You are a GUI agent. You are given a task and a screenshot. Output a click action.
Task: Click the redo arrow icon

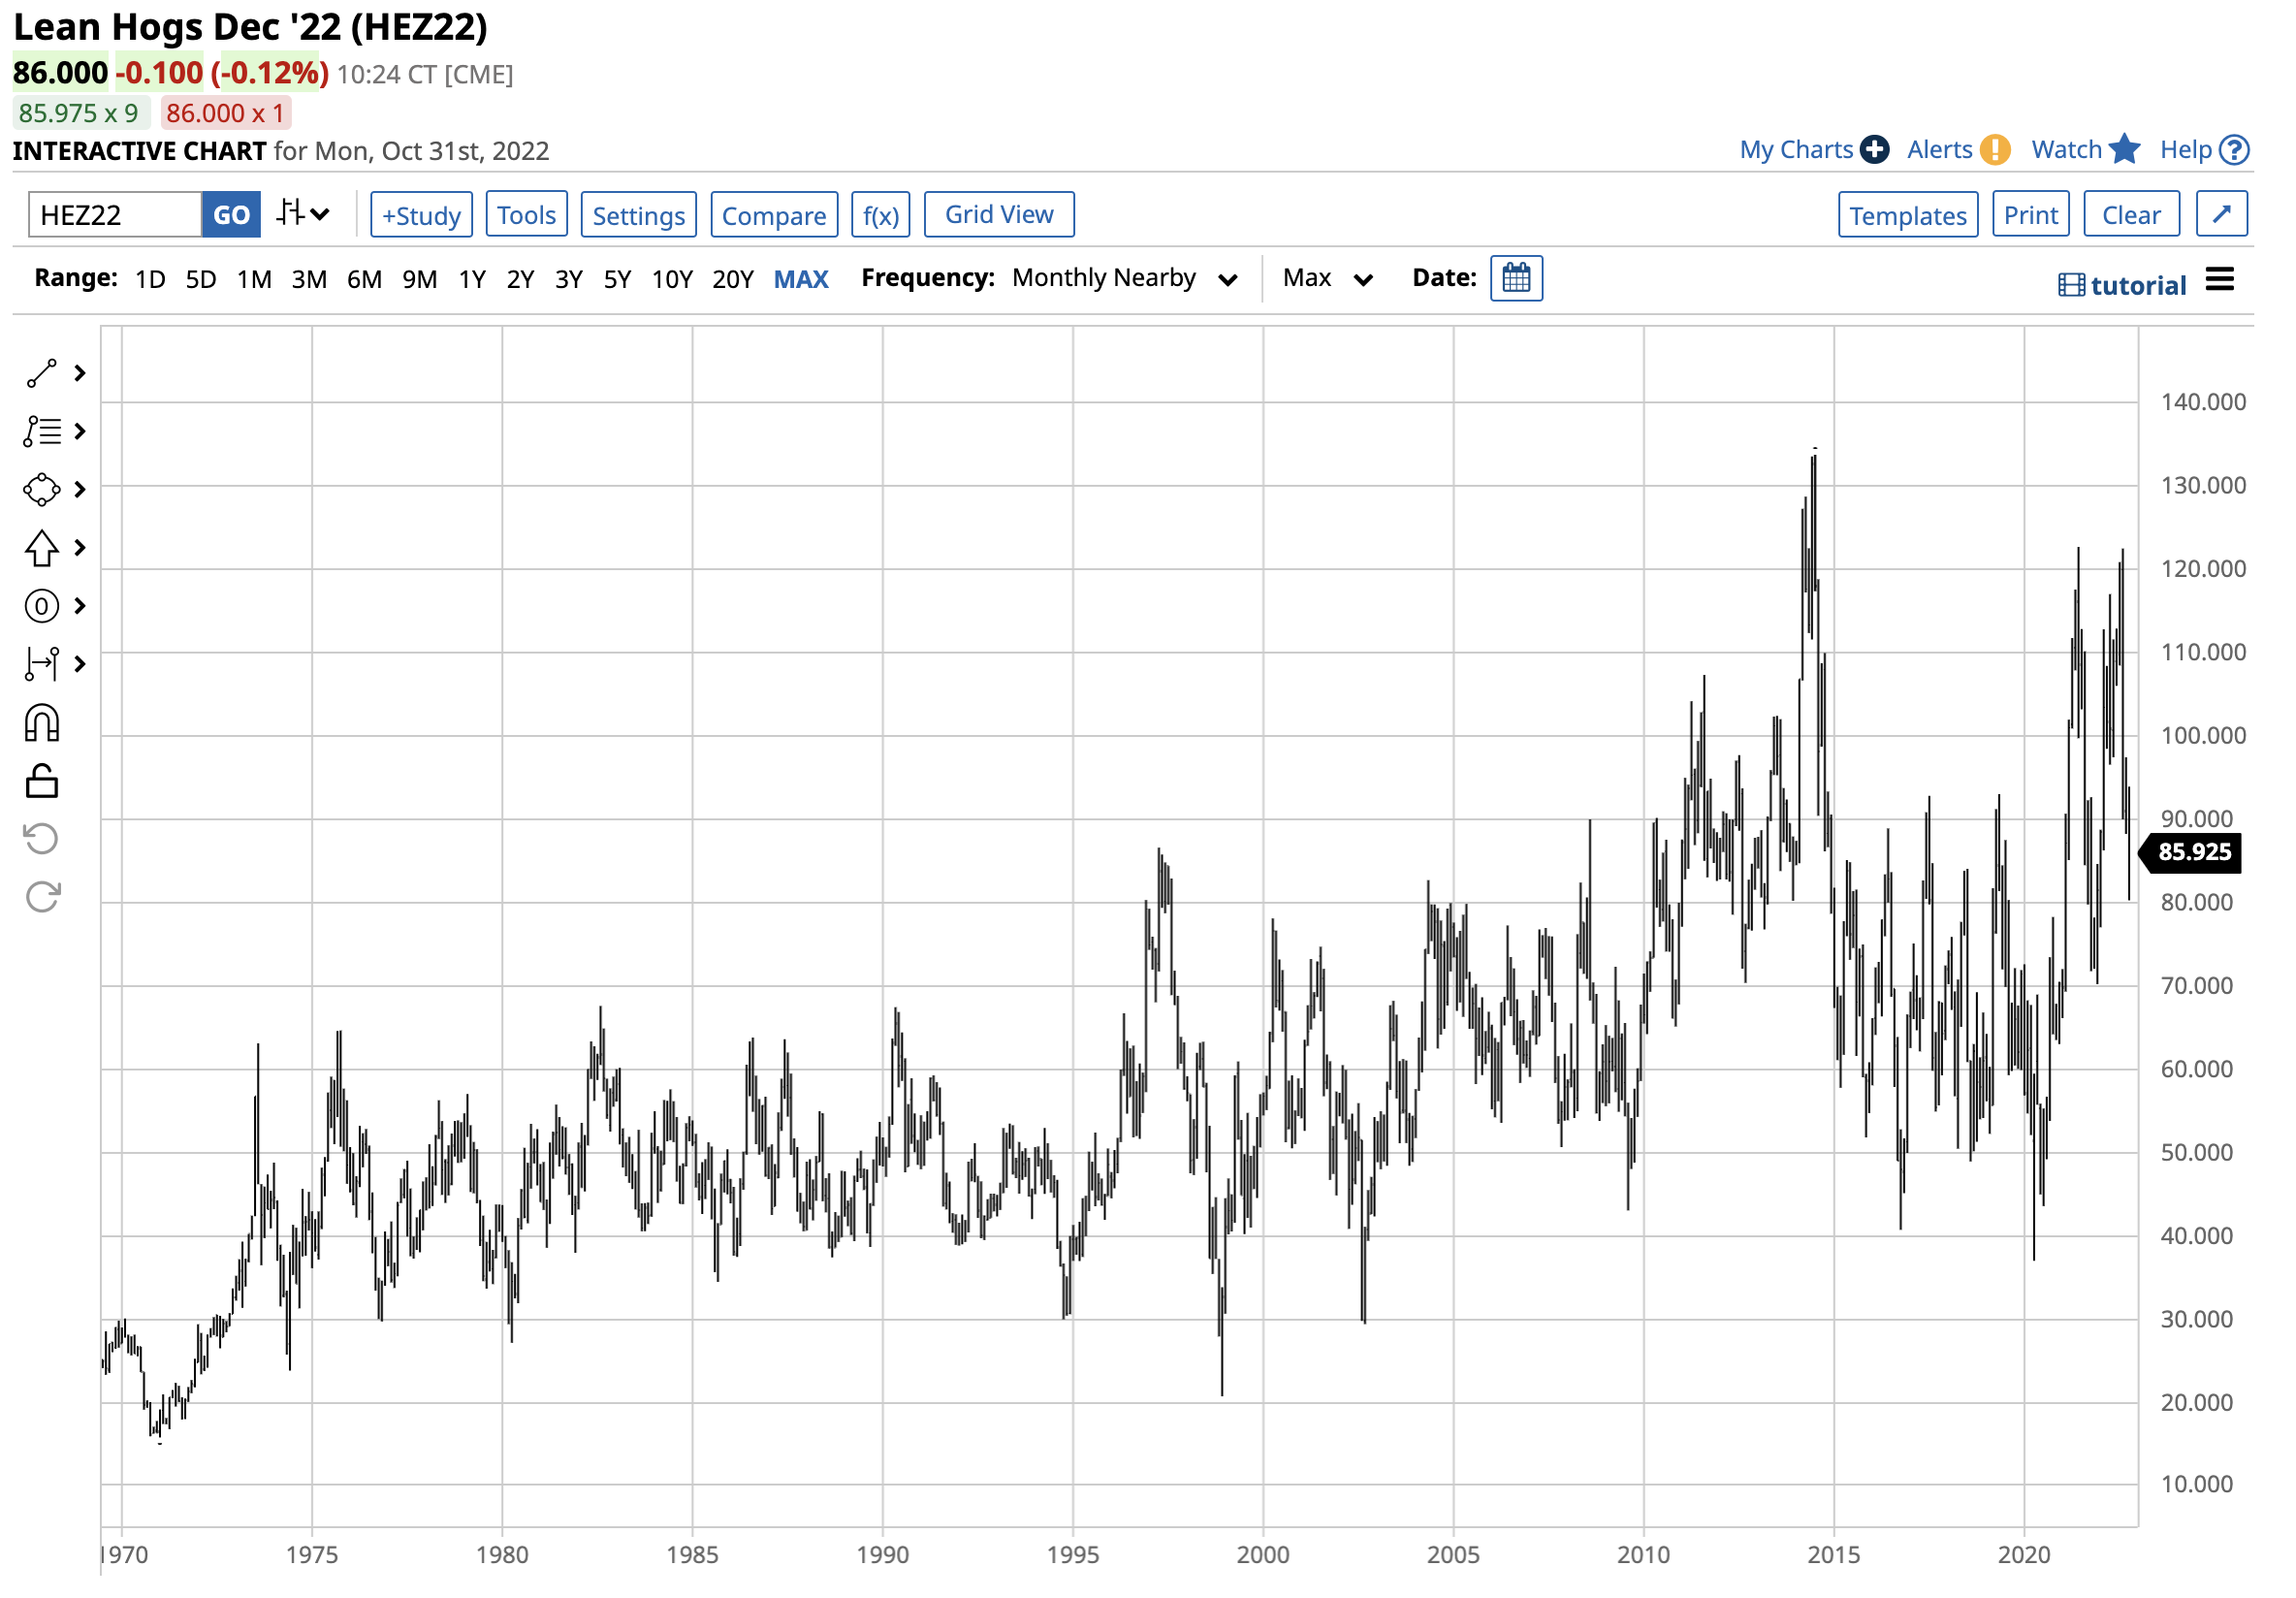point(41,897)
